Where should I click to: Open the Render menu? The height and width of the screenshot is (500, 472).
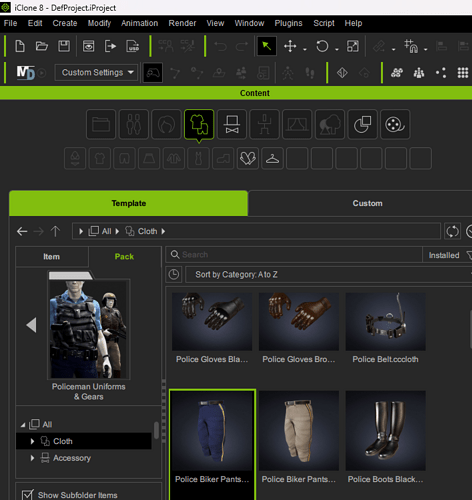tap(182, 23)
